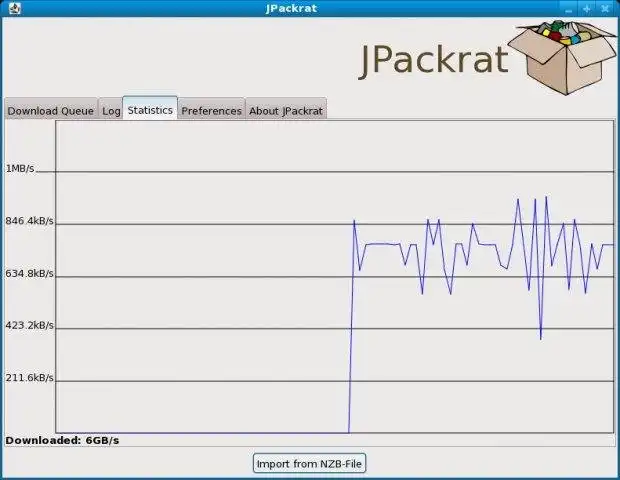
Task: Click the 1MB/s axis label
Action: tap(20, 169)
